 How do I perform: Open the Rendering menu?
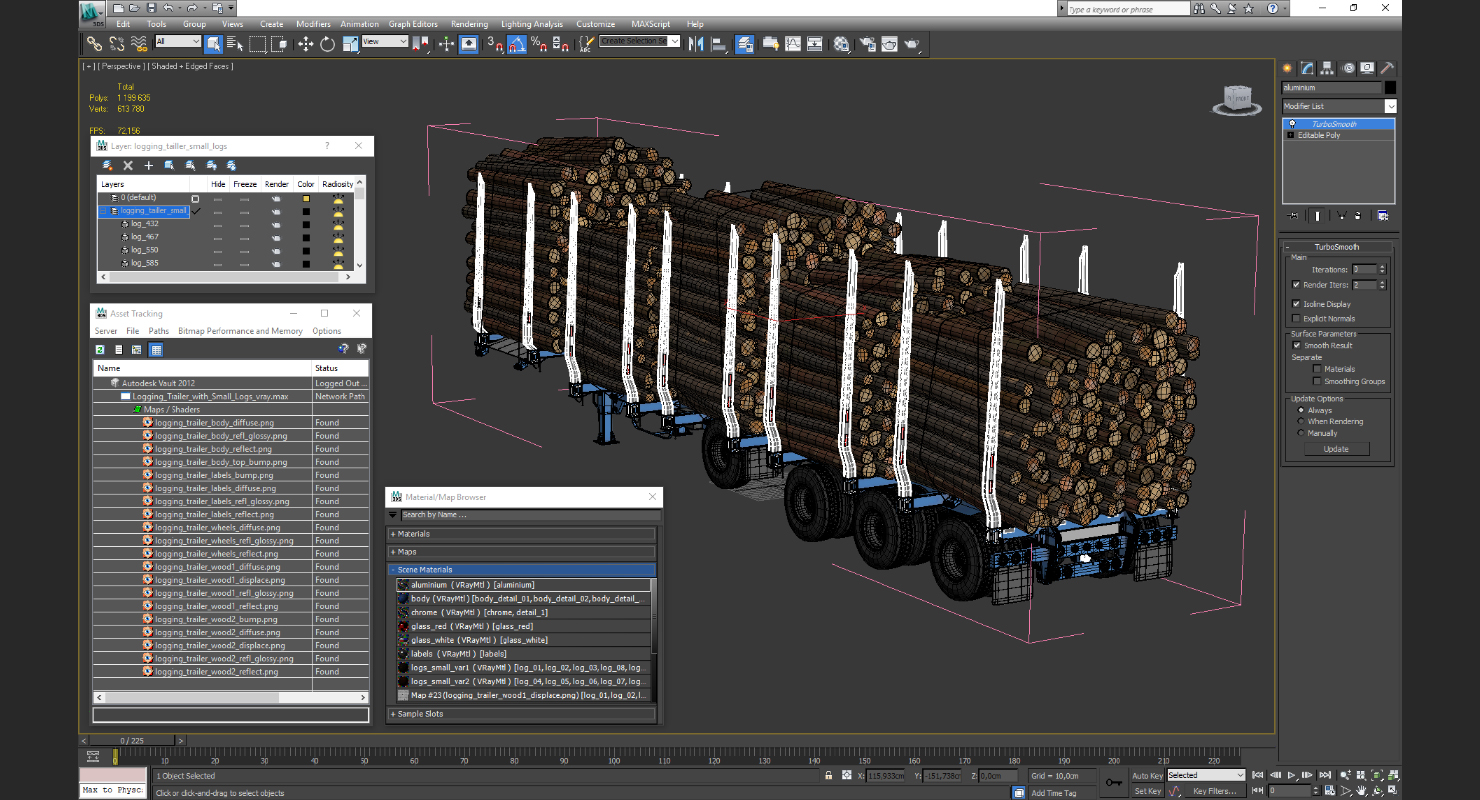coord(469,24)
